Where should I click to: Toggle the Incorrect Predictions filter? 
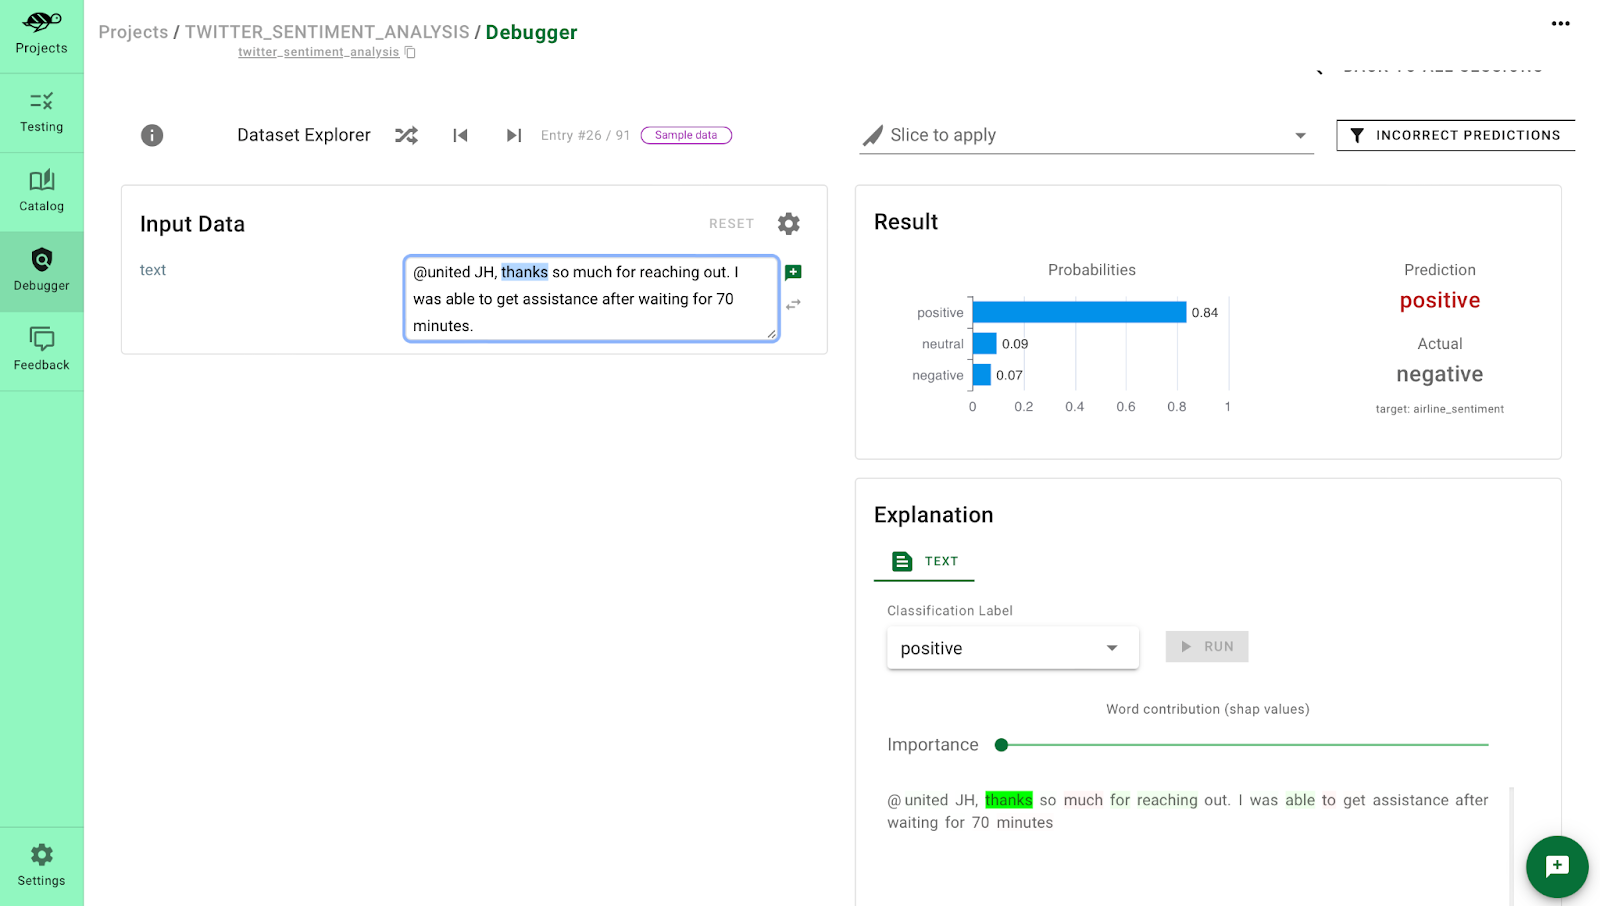1455,135
